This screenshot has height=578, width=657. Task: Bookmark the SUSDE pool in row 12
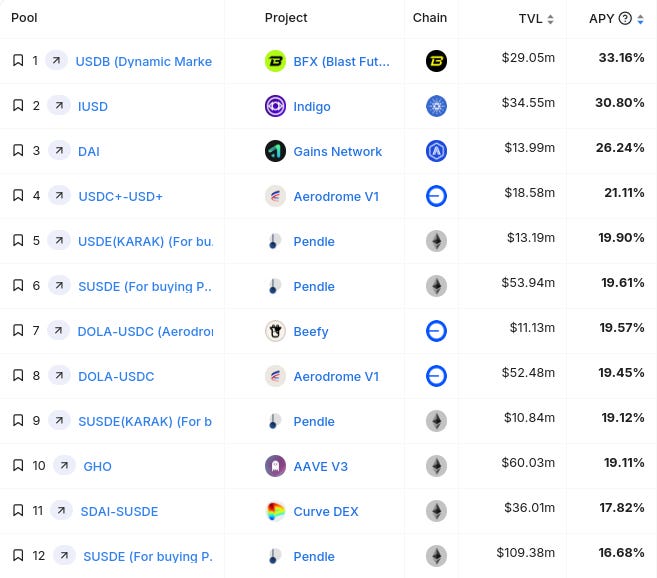point(18,555)
